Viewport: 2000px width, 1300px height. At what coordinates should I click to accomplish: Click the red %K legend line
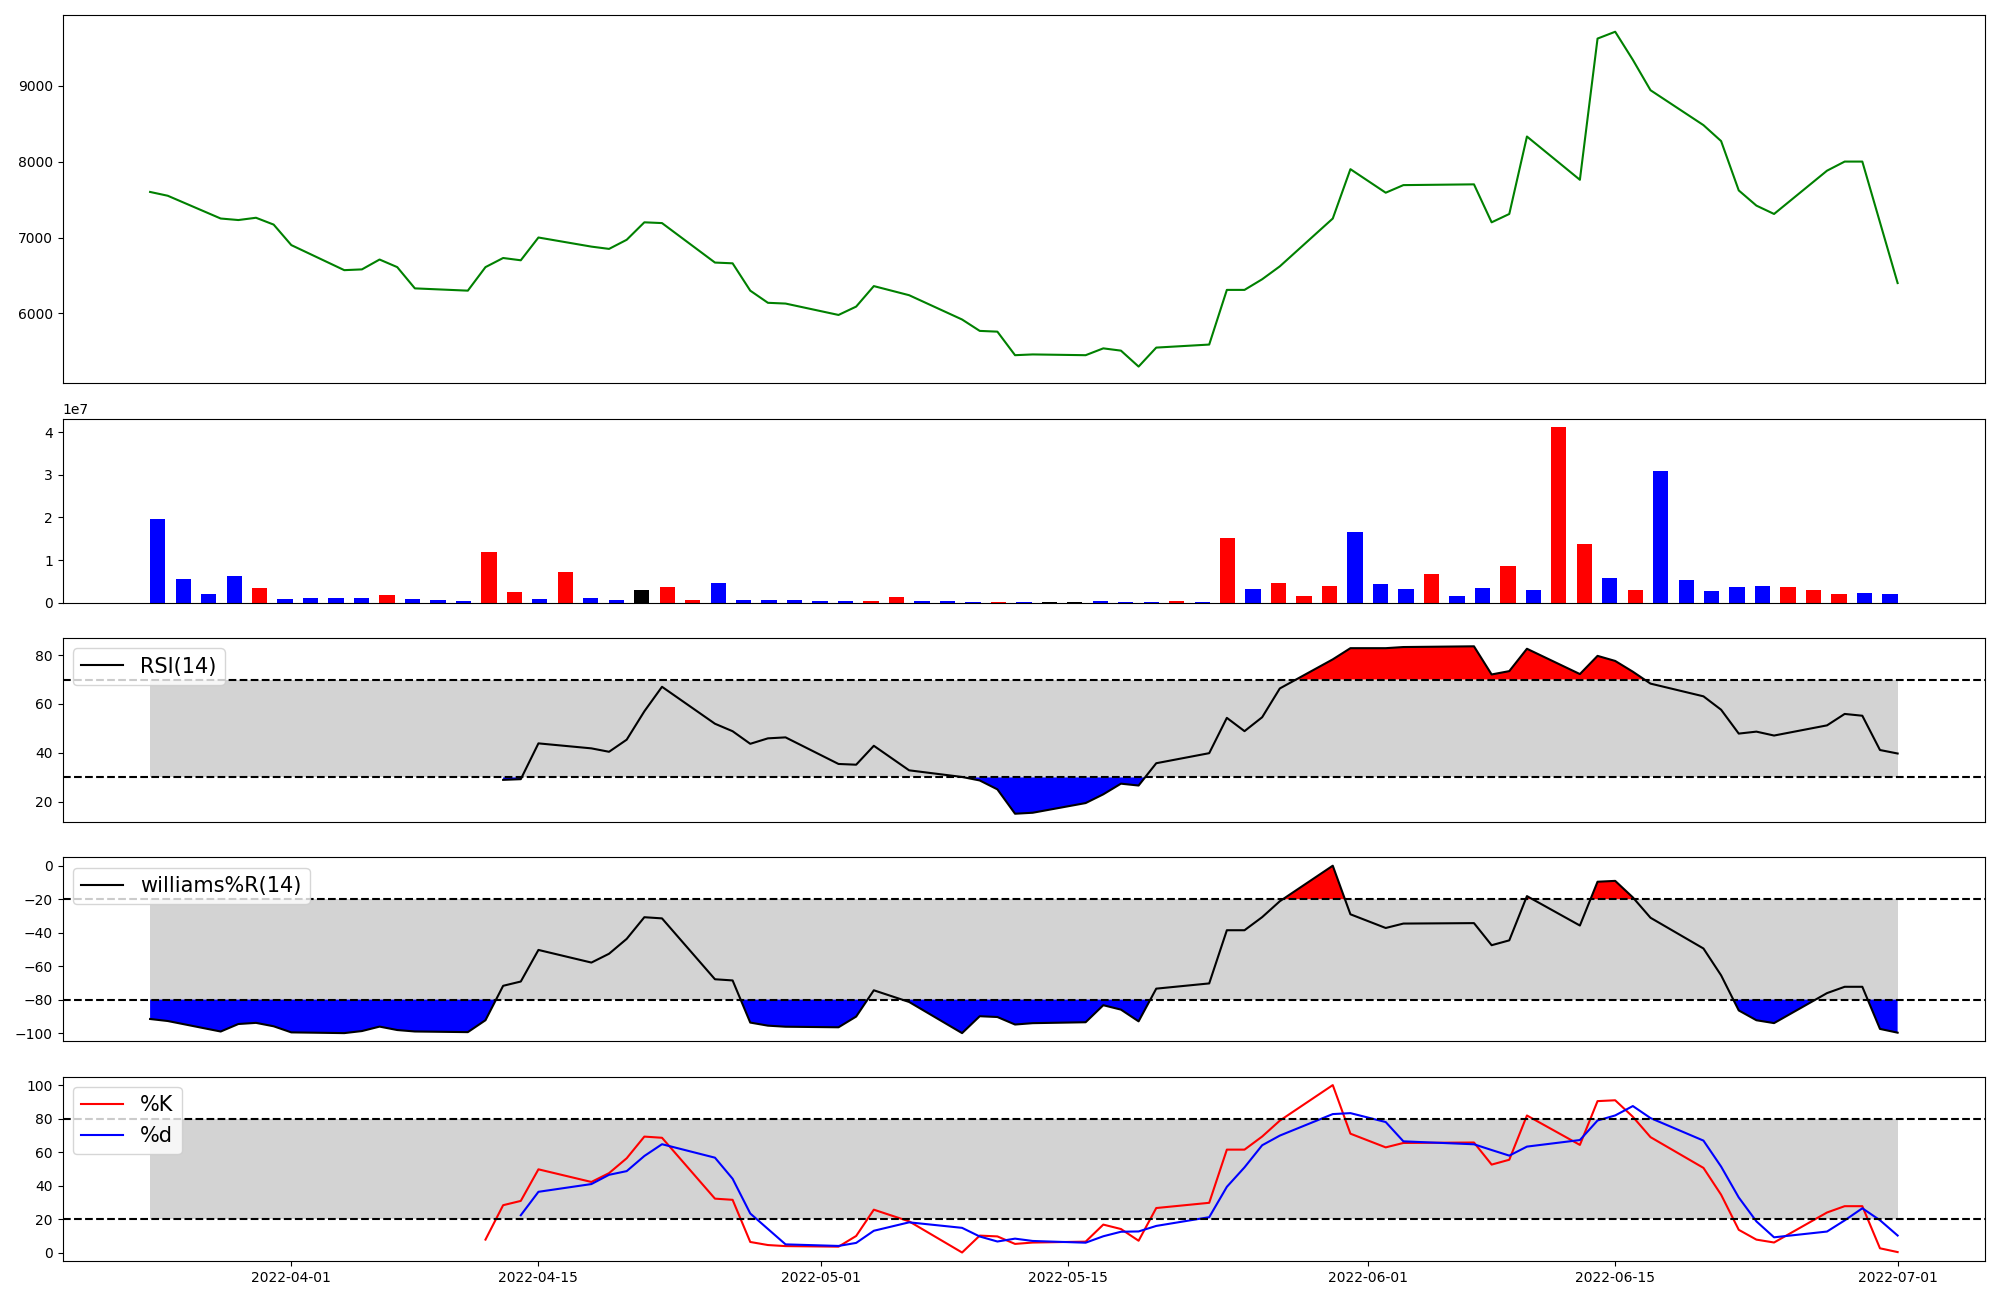coord(101,1104)
